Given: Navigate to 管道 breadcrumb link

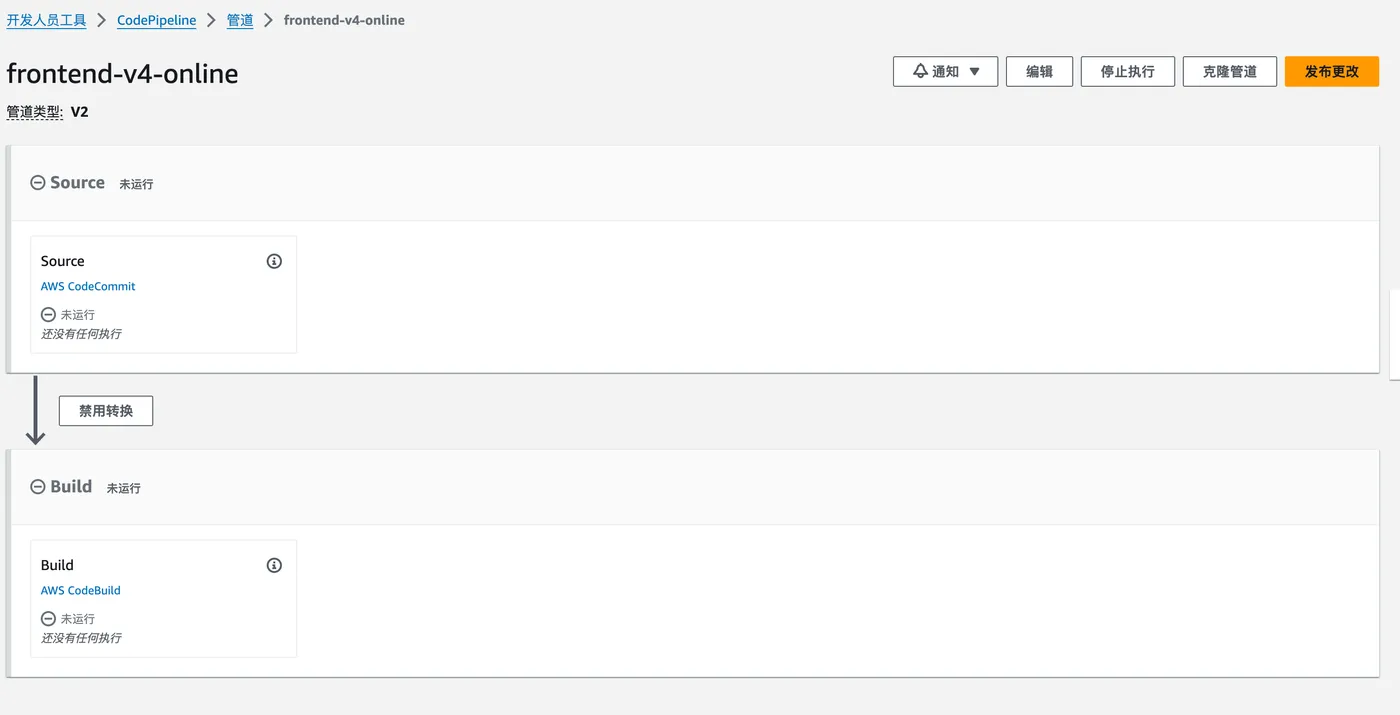Looking at the screenshot, I should (240, 20).
